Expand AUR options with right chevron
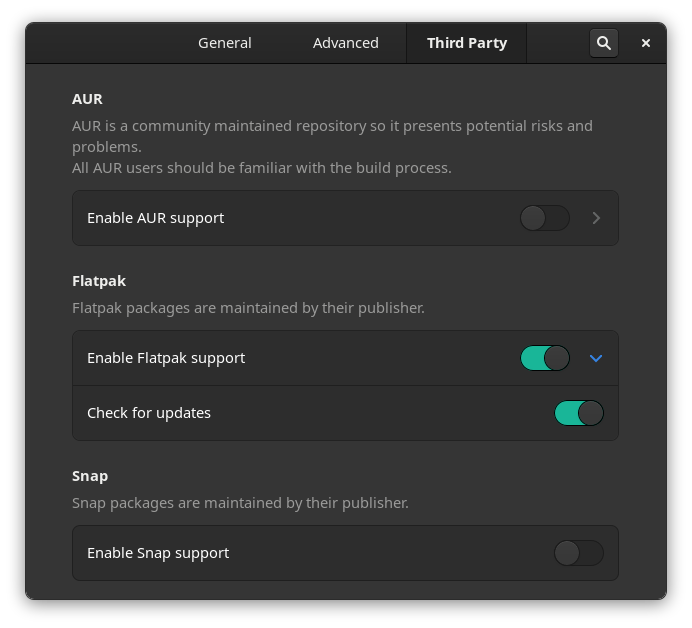 point(596,218)
